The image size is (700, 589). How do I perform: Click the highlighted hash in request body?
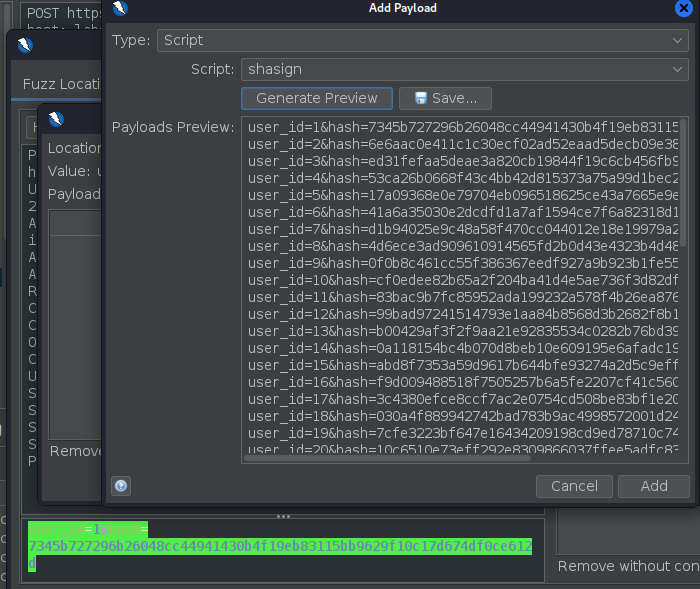coord(280,546)
